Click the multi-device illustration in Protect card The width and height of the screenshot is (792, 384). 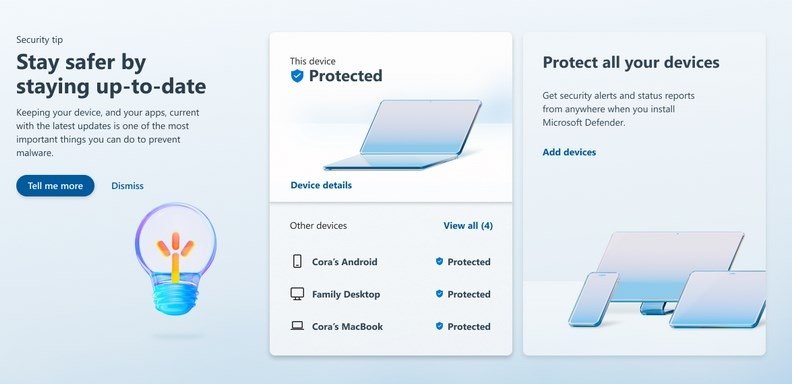point(667,279)
